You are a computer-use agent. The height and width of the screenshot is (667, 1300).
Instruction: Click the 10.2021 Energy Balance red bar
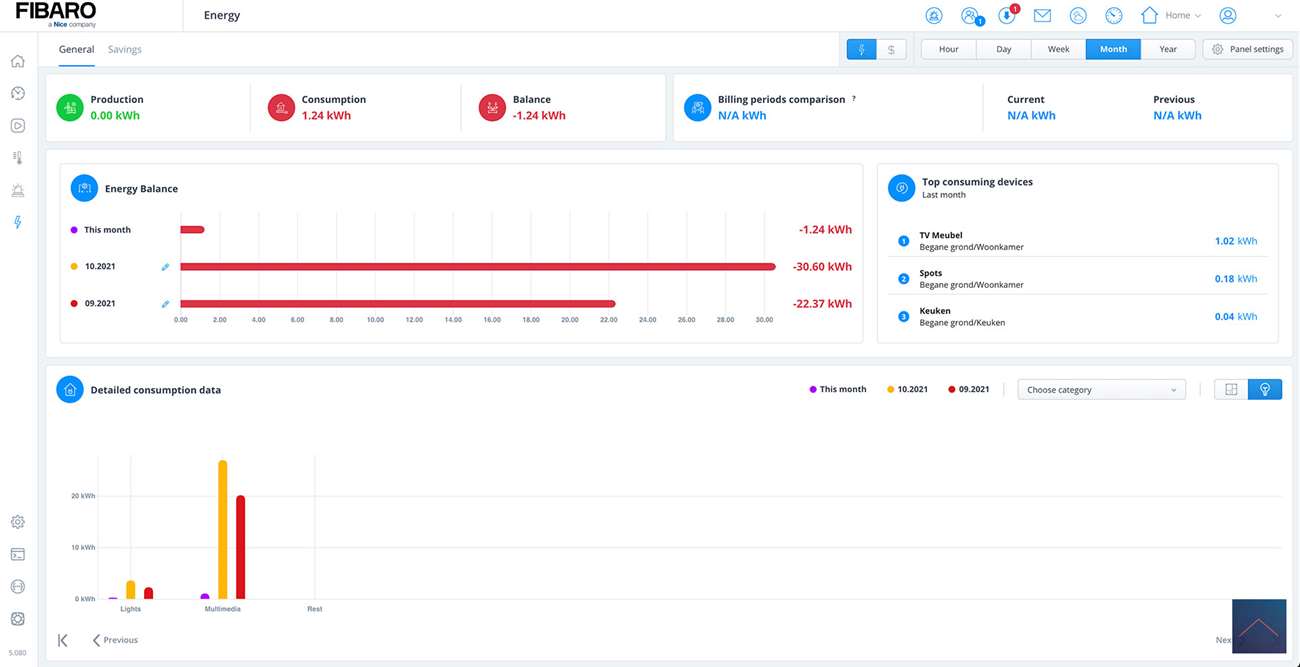(477, 267)
